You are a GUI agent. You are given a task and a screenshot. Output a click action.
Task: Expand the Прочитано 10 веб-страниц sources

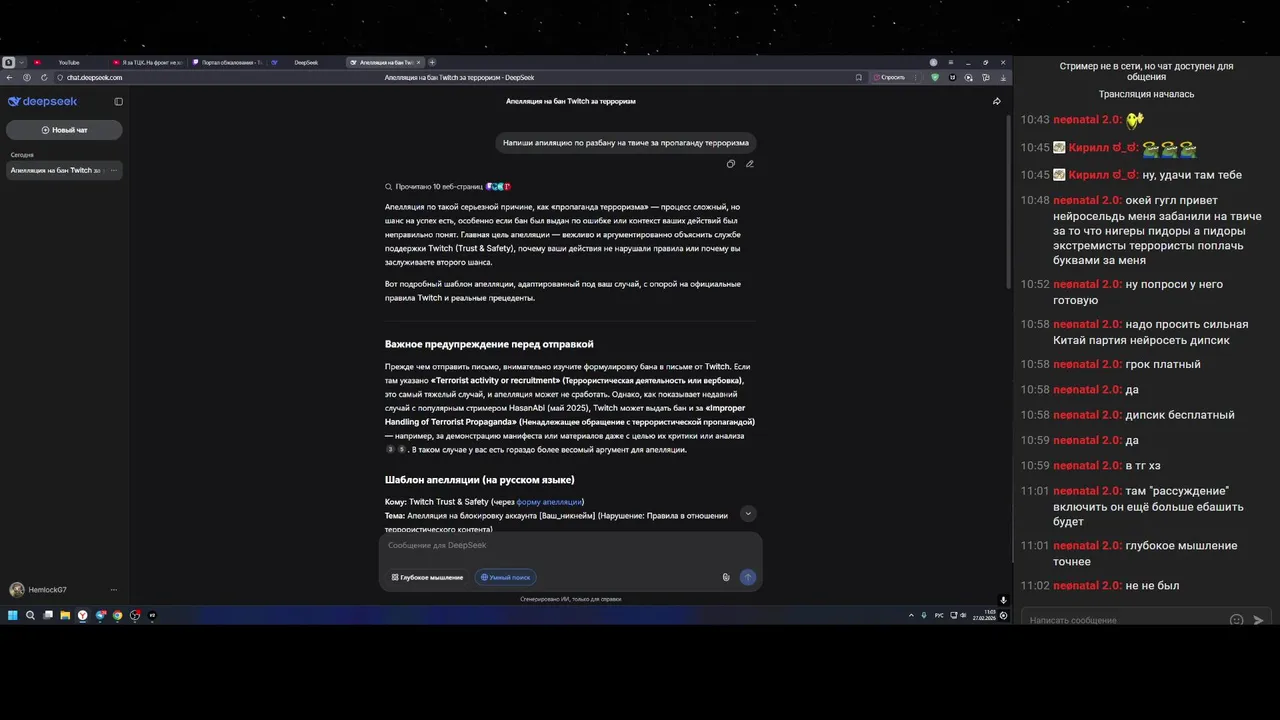[448, 186]
